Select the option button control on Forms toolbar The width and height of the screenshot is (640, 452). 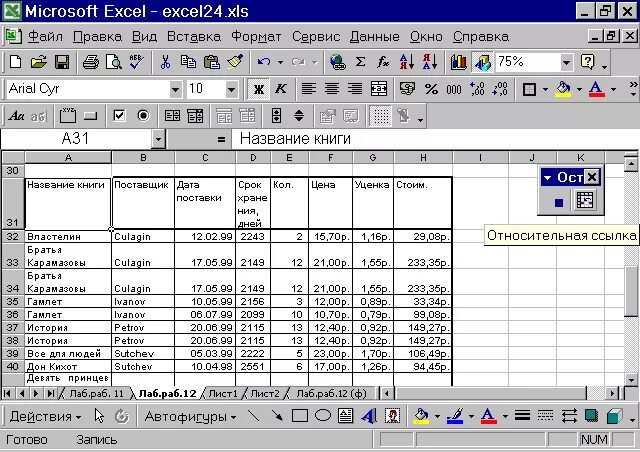143,116
